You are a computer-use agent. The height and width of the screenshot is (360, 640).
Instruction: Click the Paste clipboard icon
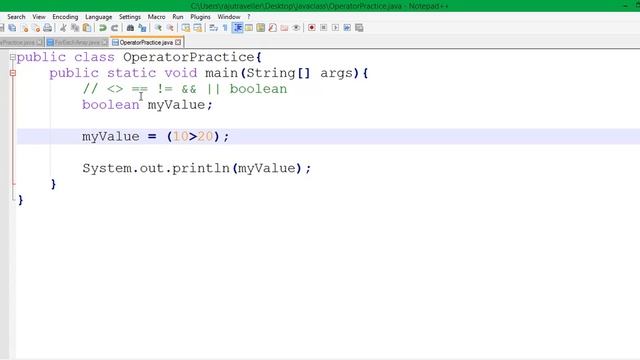point(87,28)
